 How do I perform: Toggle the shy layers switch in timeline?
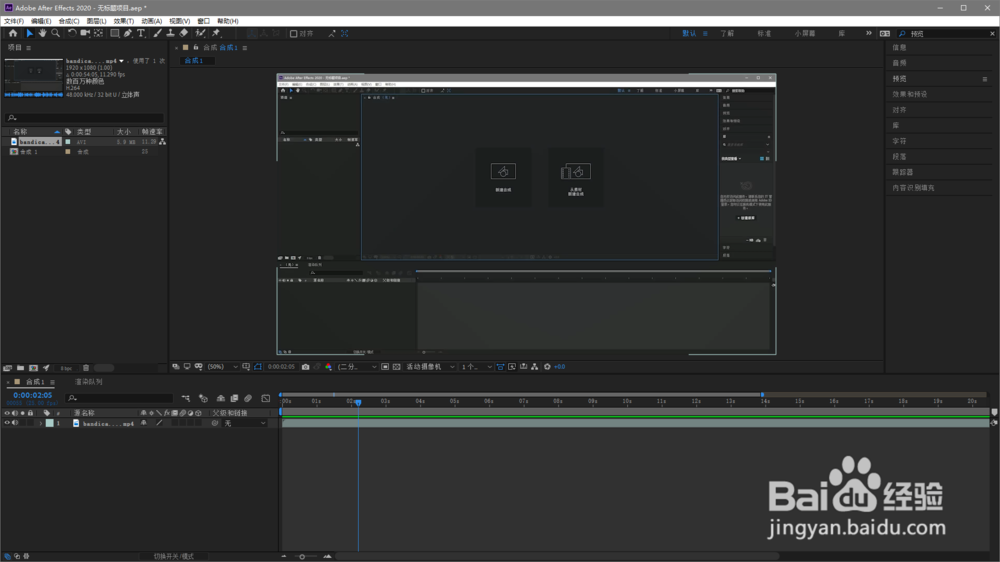pyautogui.click(x=221, y=398)
